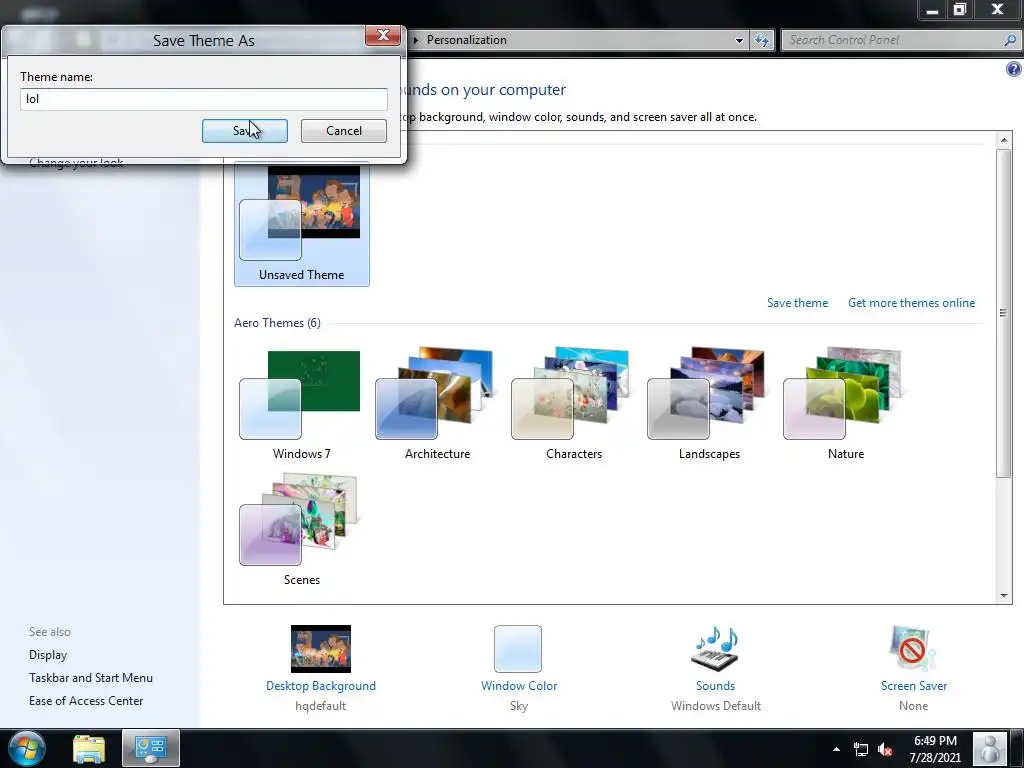Viewport: 1024px width, 768px height.
Task: Click the Desktop Background link text
Action: (x=321, y=686)
